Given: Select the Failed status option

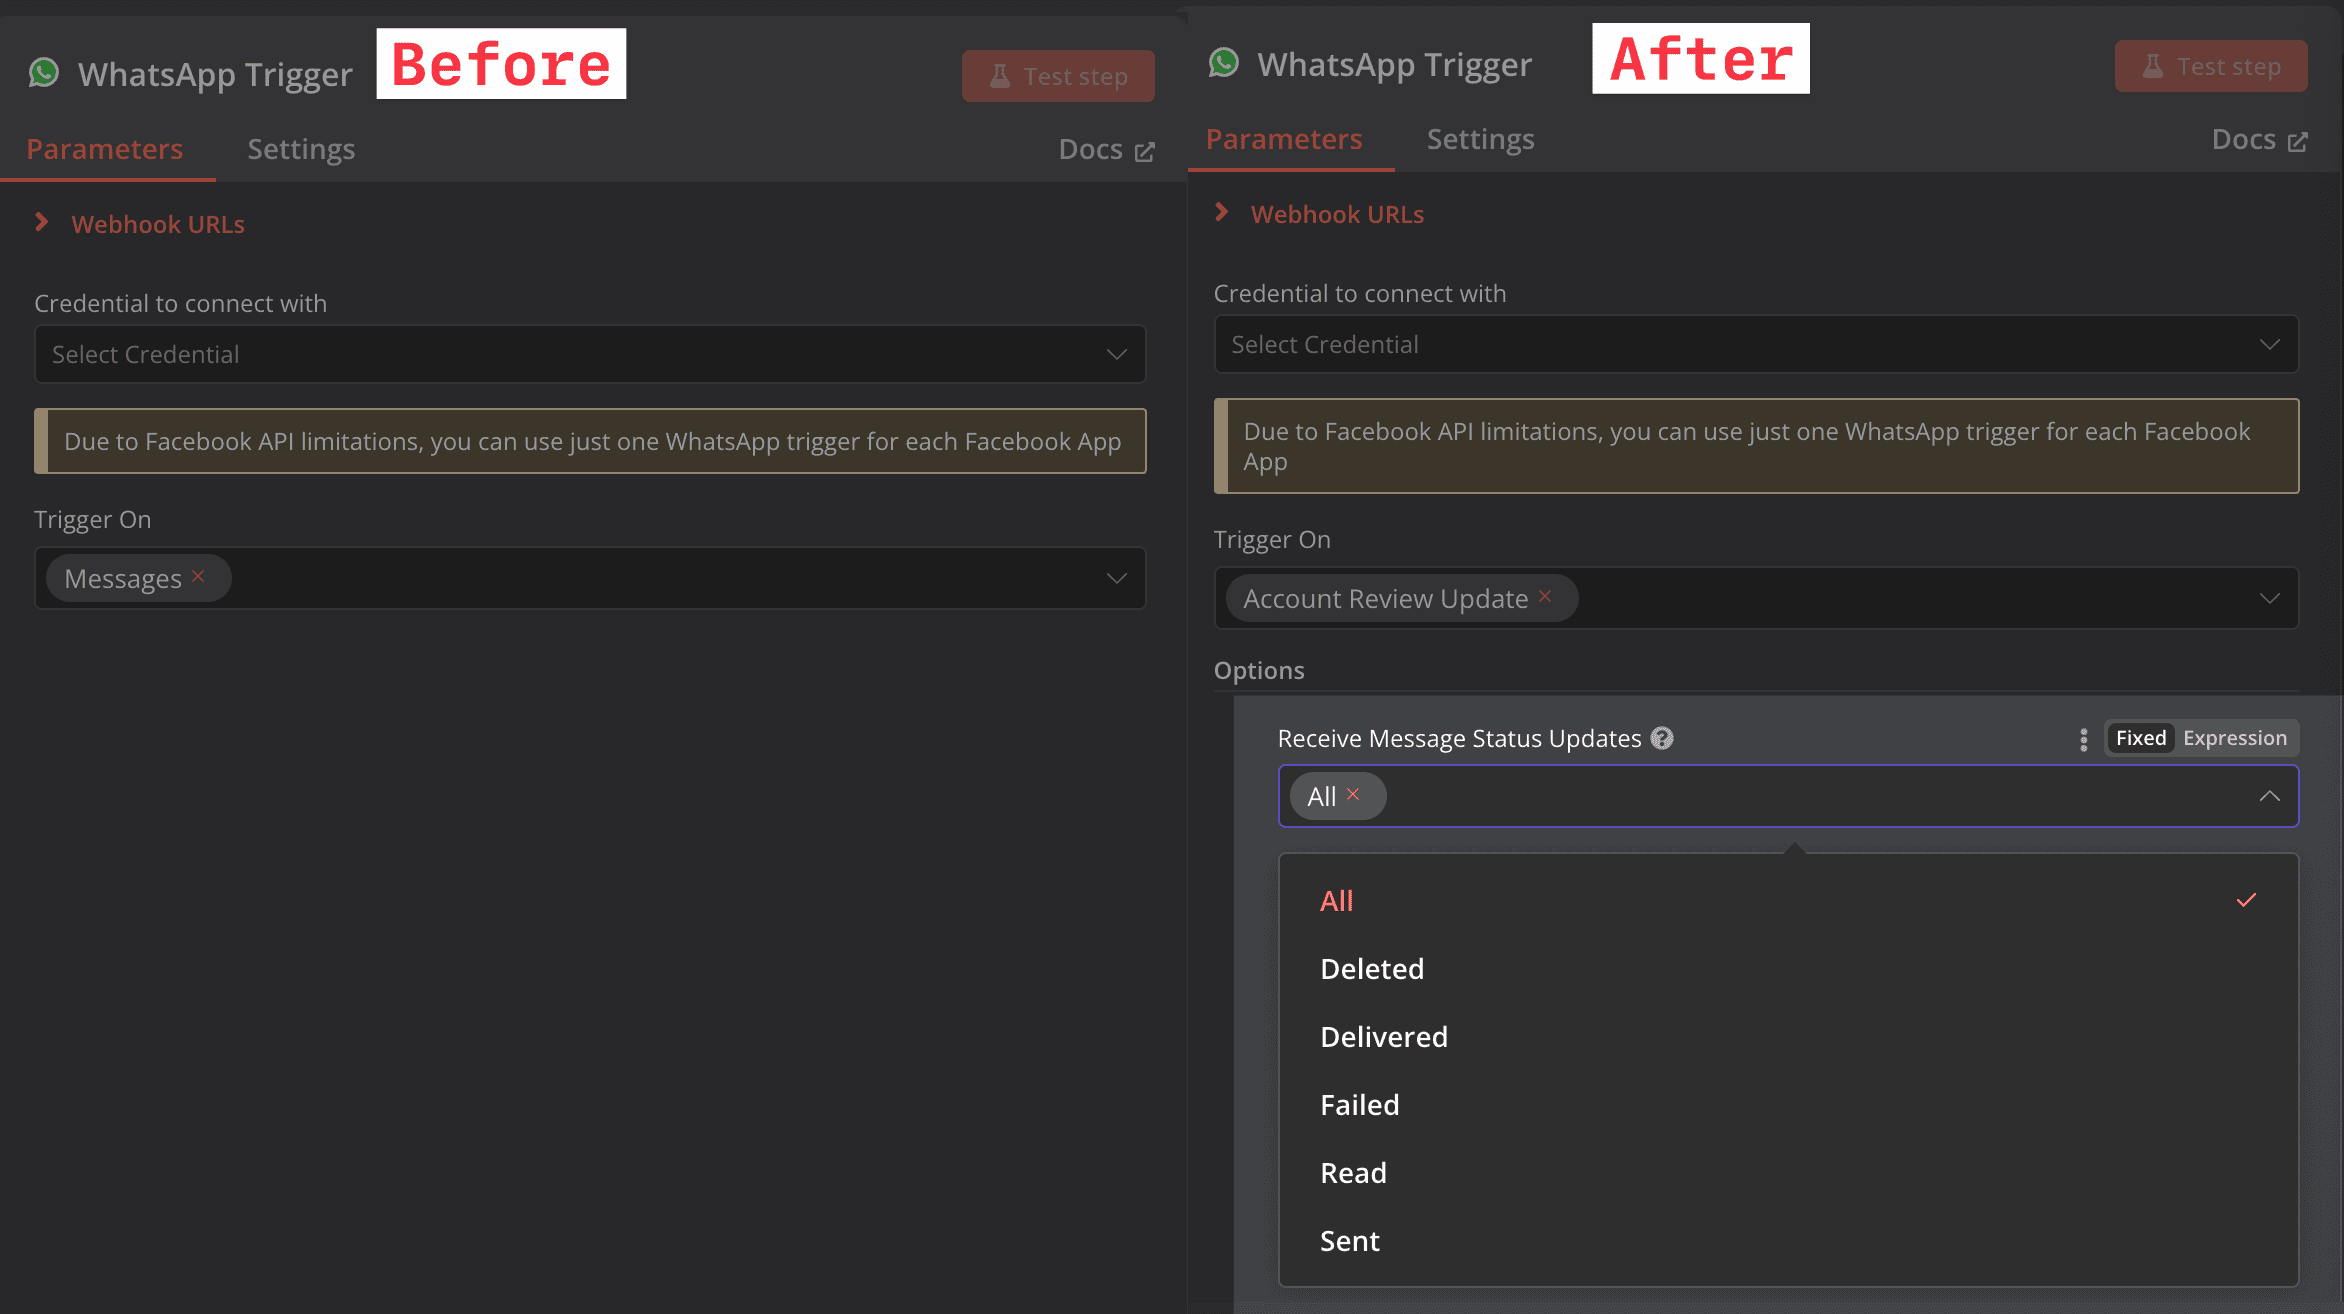Looking at the screenshot, I should pyautogui.click(x=1360, y=1105).
